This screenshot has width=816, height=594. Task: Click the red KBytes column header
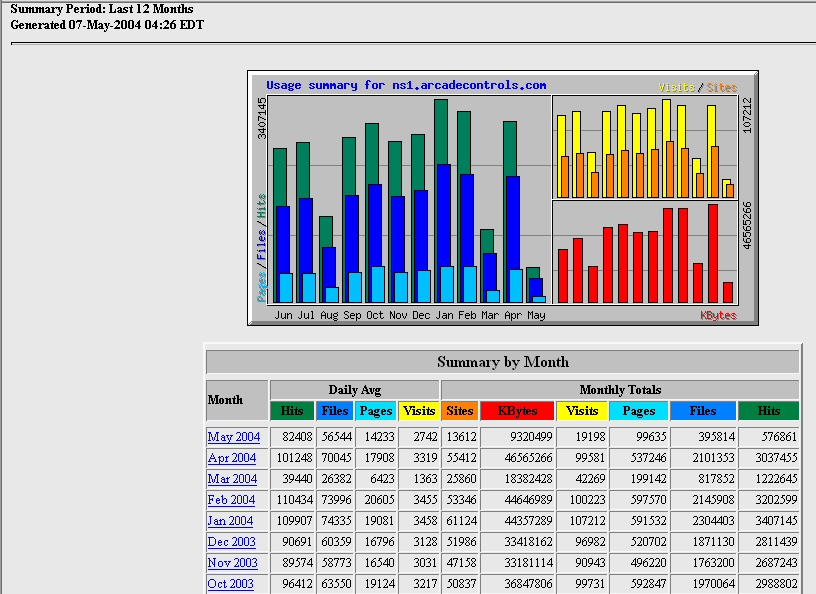(517, 410)
